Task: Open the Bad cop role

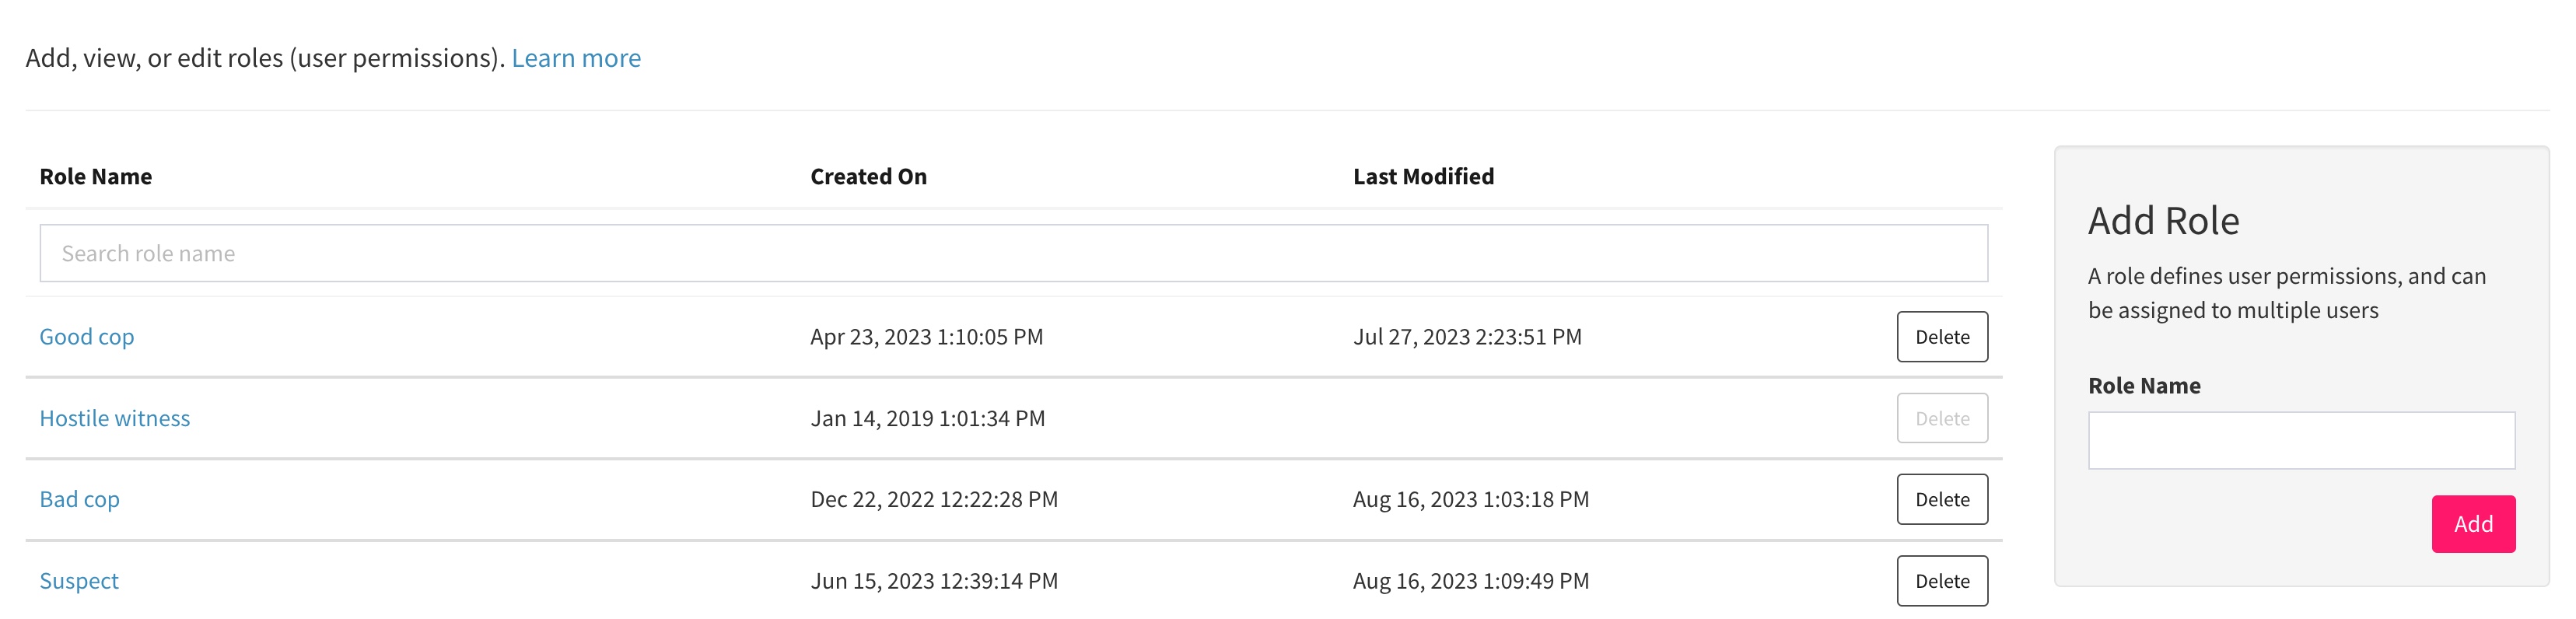Action: tap(80, 499)
